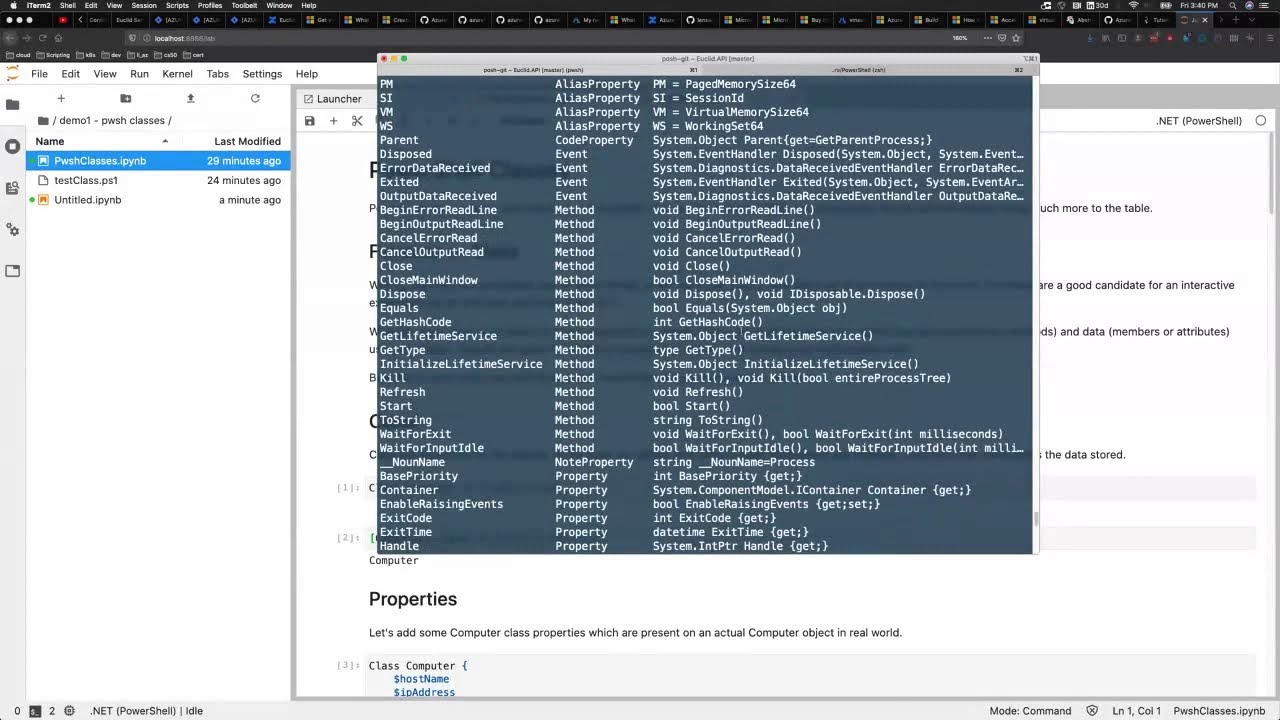1280x720 pixels.
Task: Go to root folder via breadcrumb folder icon
Action: 43,121
